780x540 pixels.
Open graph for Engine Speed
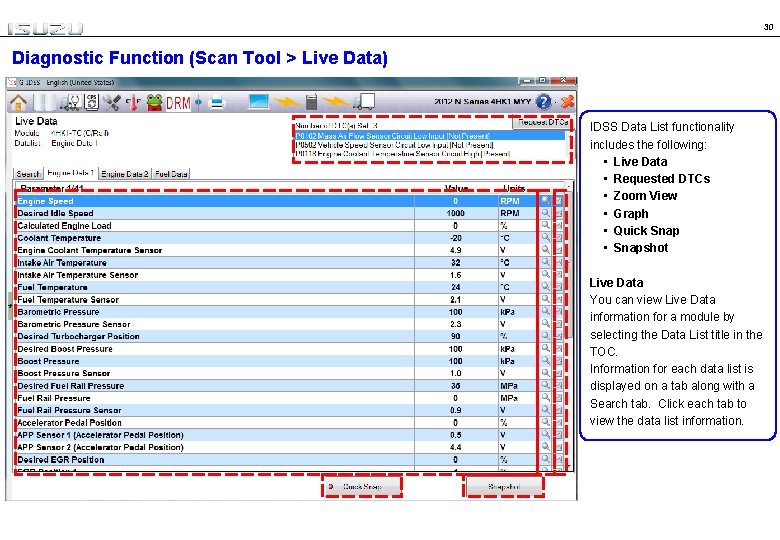(x=559, y=200)
